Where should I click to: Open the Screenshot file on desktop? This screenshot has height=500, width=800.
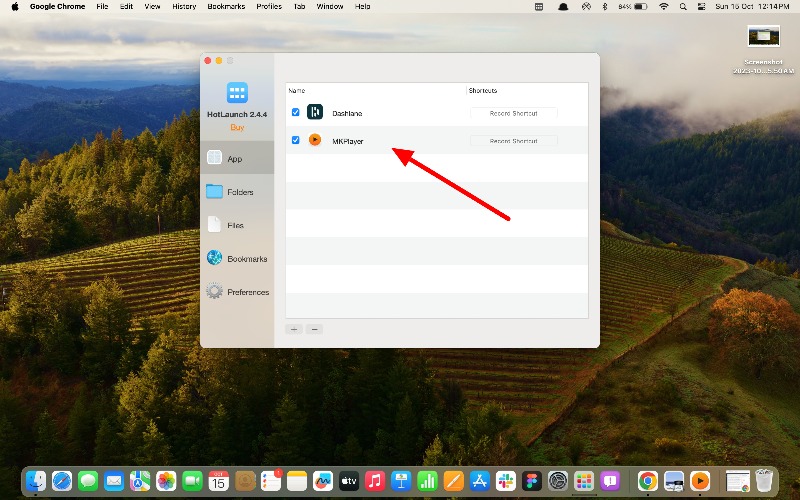click(763, 49)
